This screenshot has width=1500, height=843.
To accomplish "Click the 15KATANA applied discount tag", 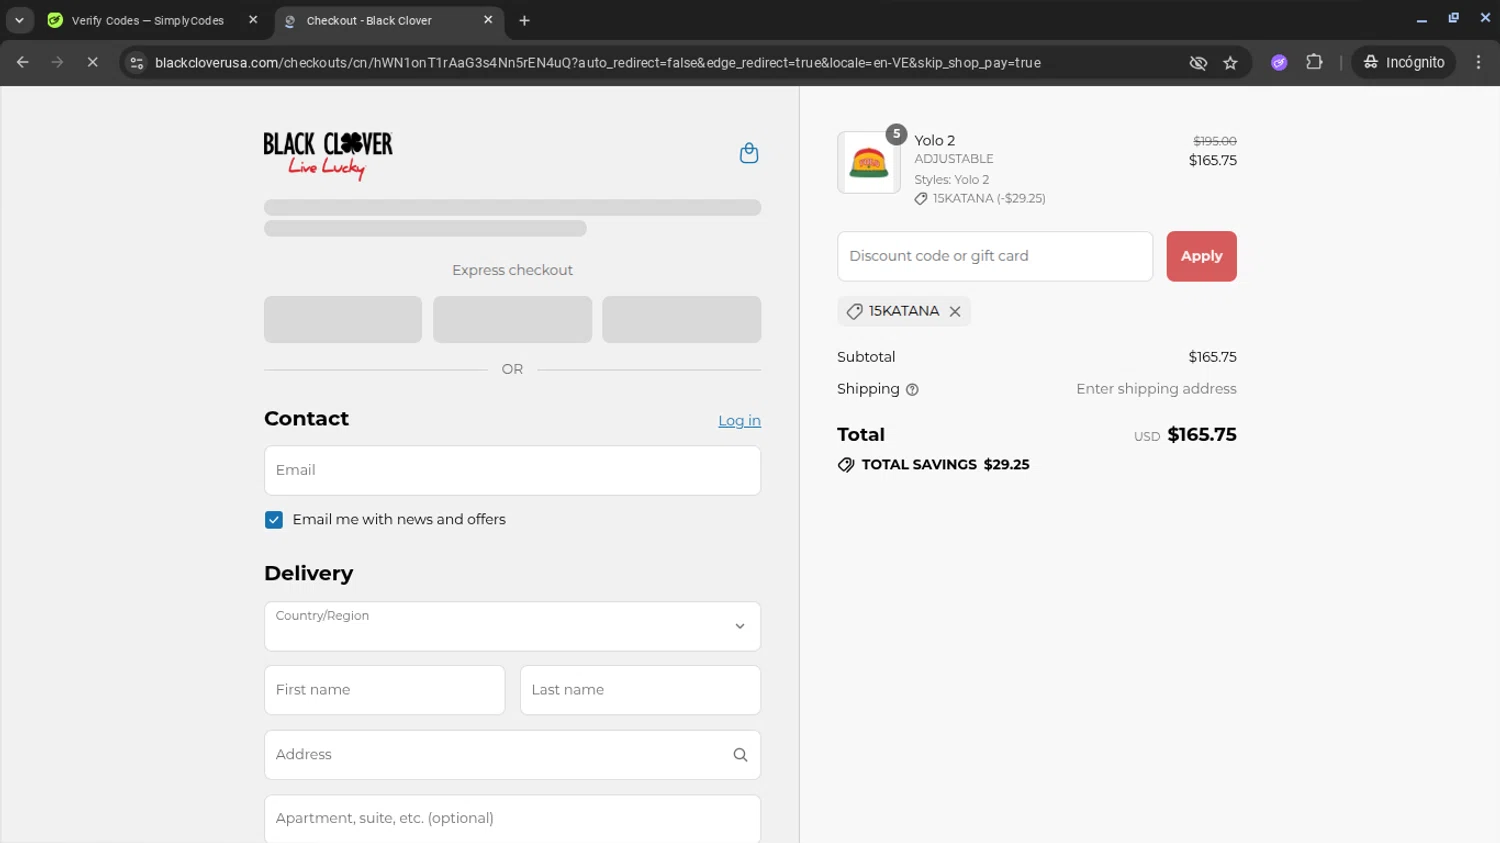I will (904, 311).
